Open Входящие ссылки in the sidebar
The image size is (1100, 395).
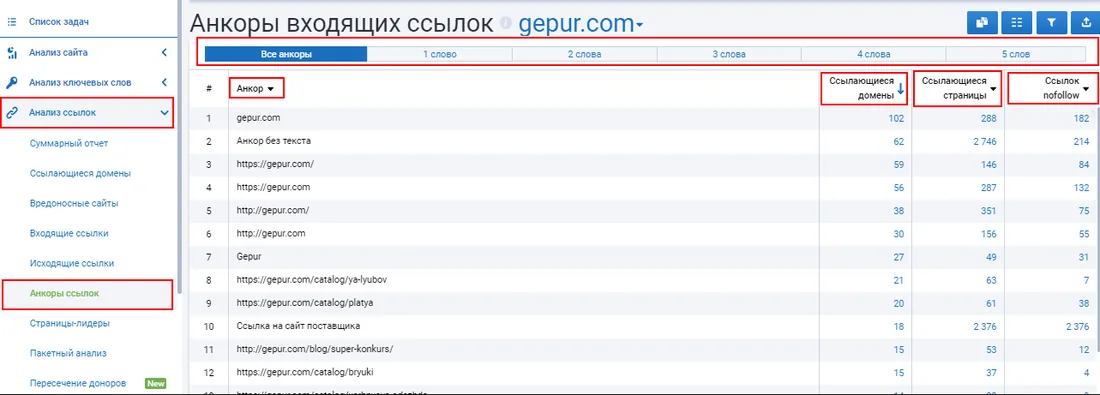pyautogui.click(x=69, y=233)
